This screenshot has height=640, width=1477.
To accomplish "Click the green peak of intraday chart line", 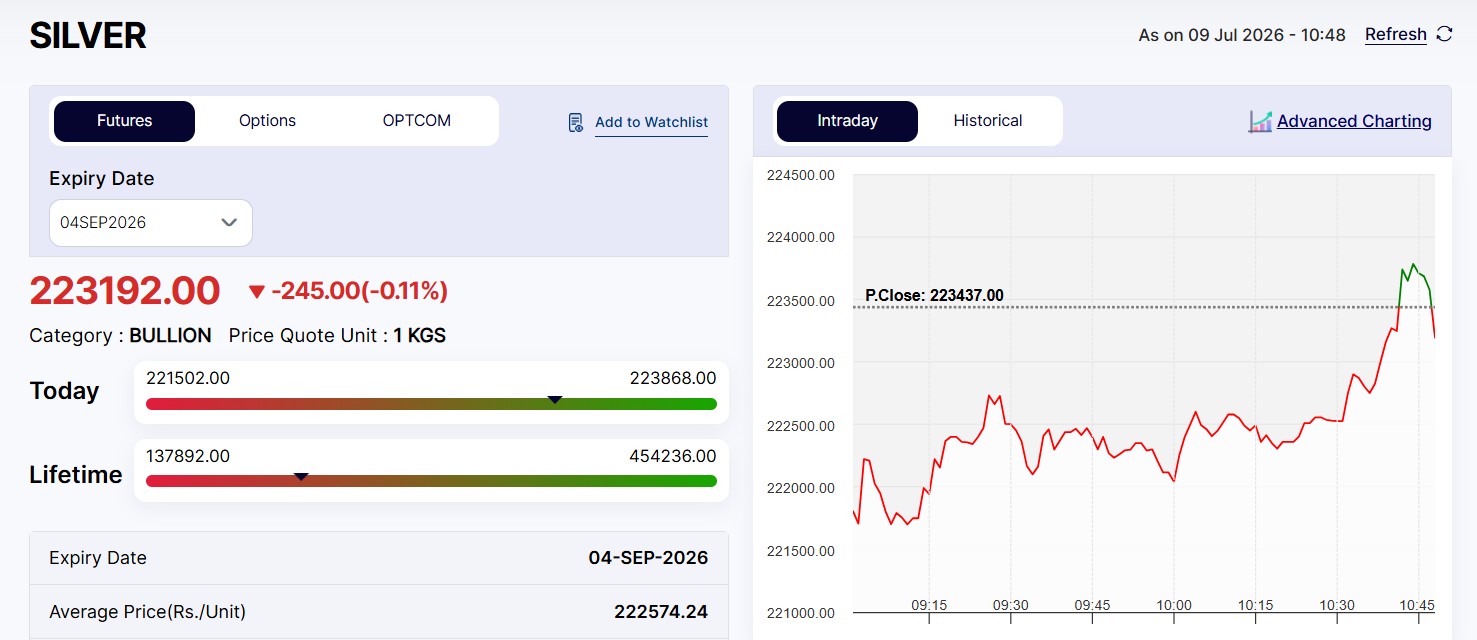I will tap(1413, 265).
